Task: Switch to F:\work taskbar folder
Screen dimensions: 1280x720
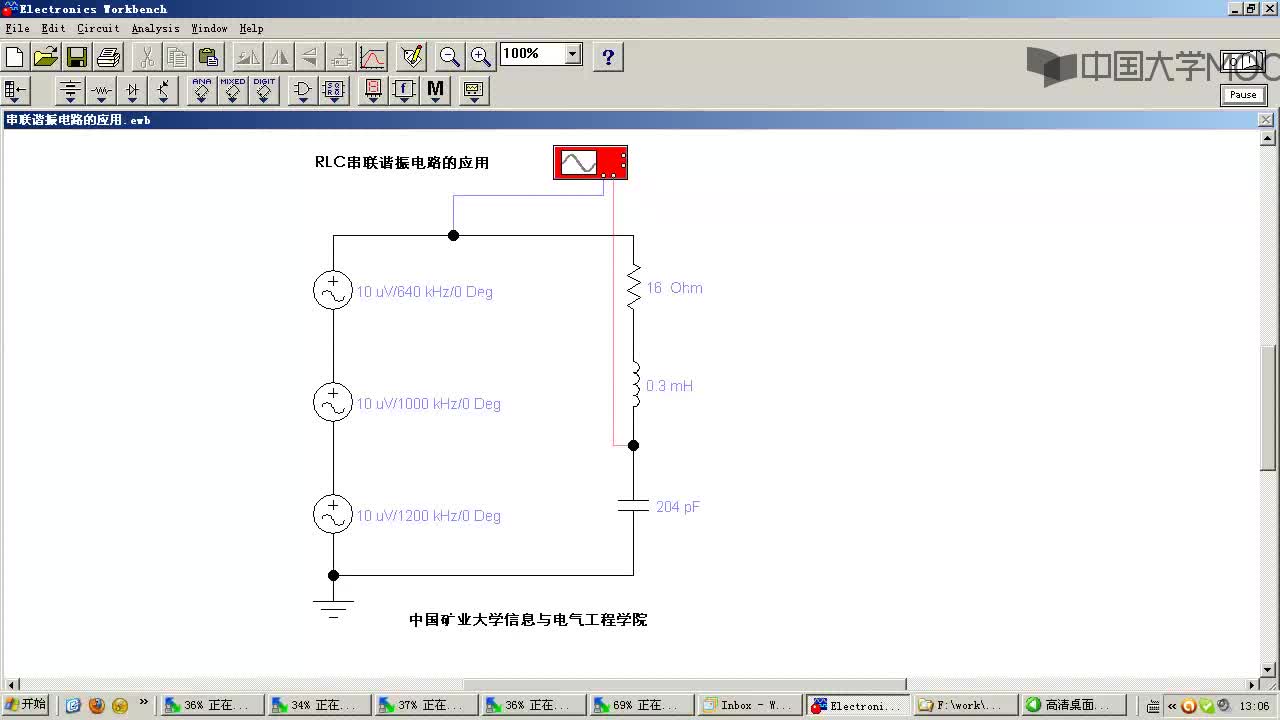Action: point(966,705)
